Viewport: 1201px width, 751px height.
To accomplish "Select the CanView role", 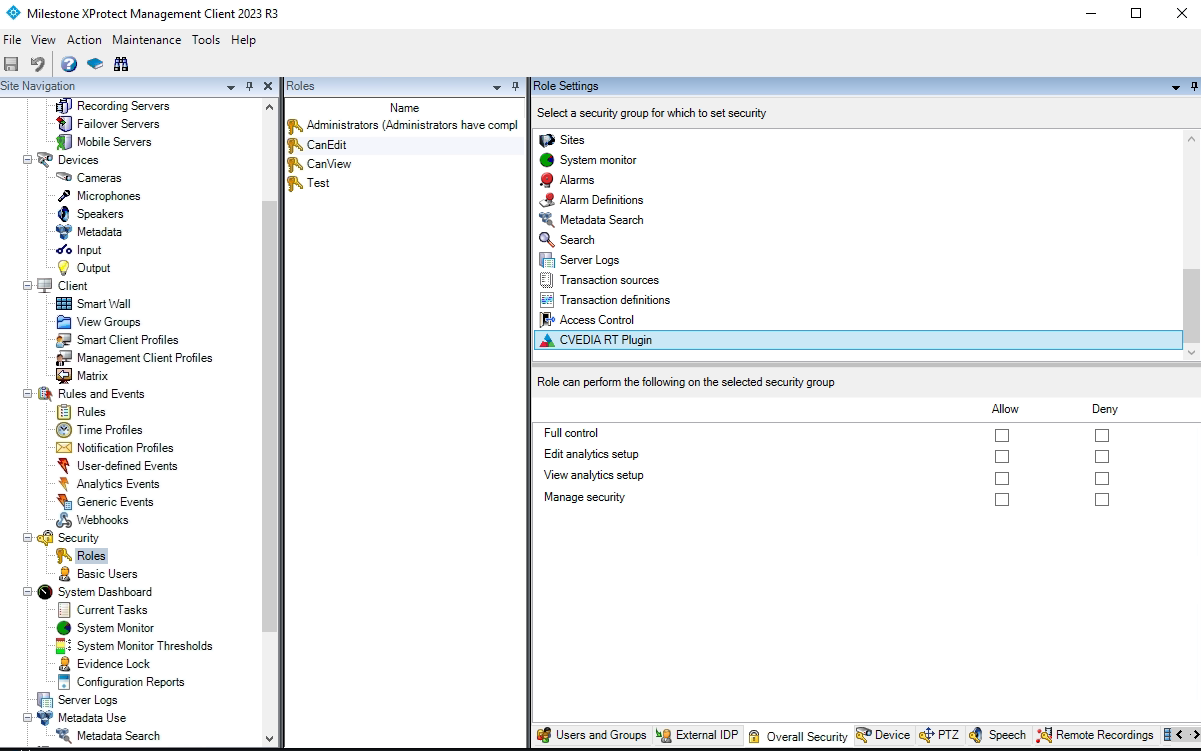I will 329,164.
